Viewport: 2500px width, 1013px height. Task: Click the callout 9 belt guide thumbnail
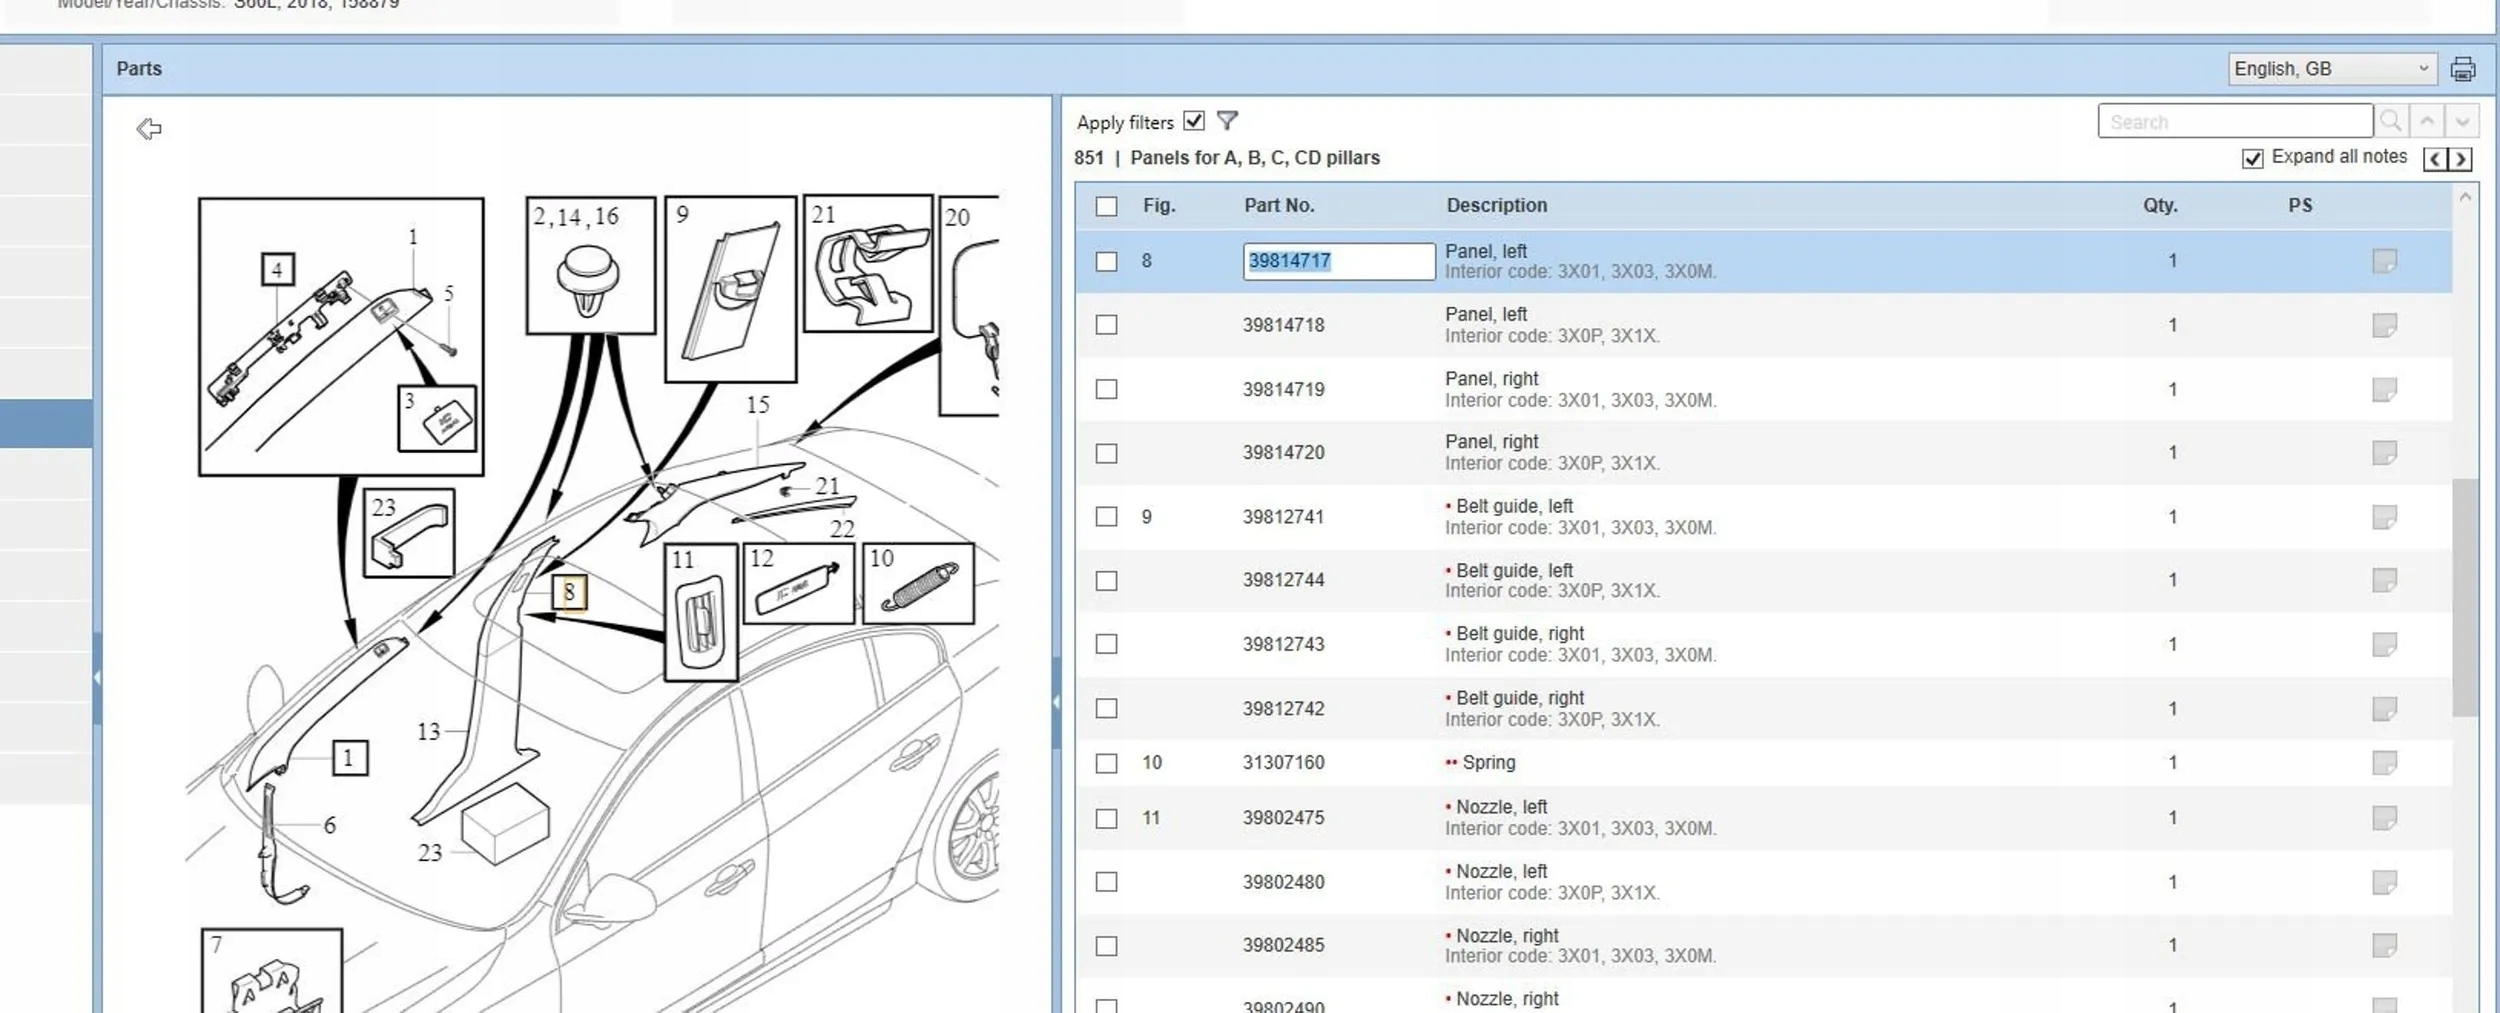(x=731, y=289)
